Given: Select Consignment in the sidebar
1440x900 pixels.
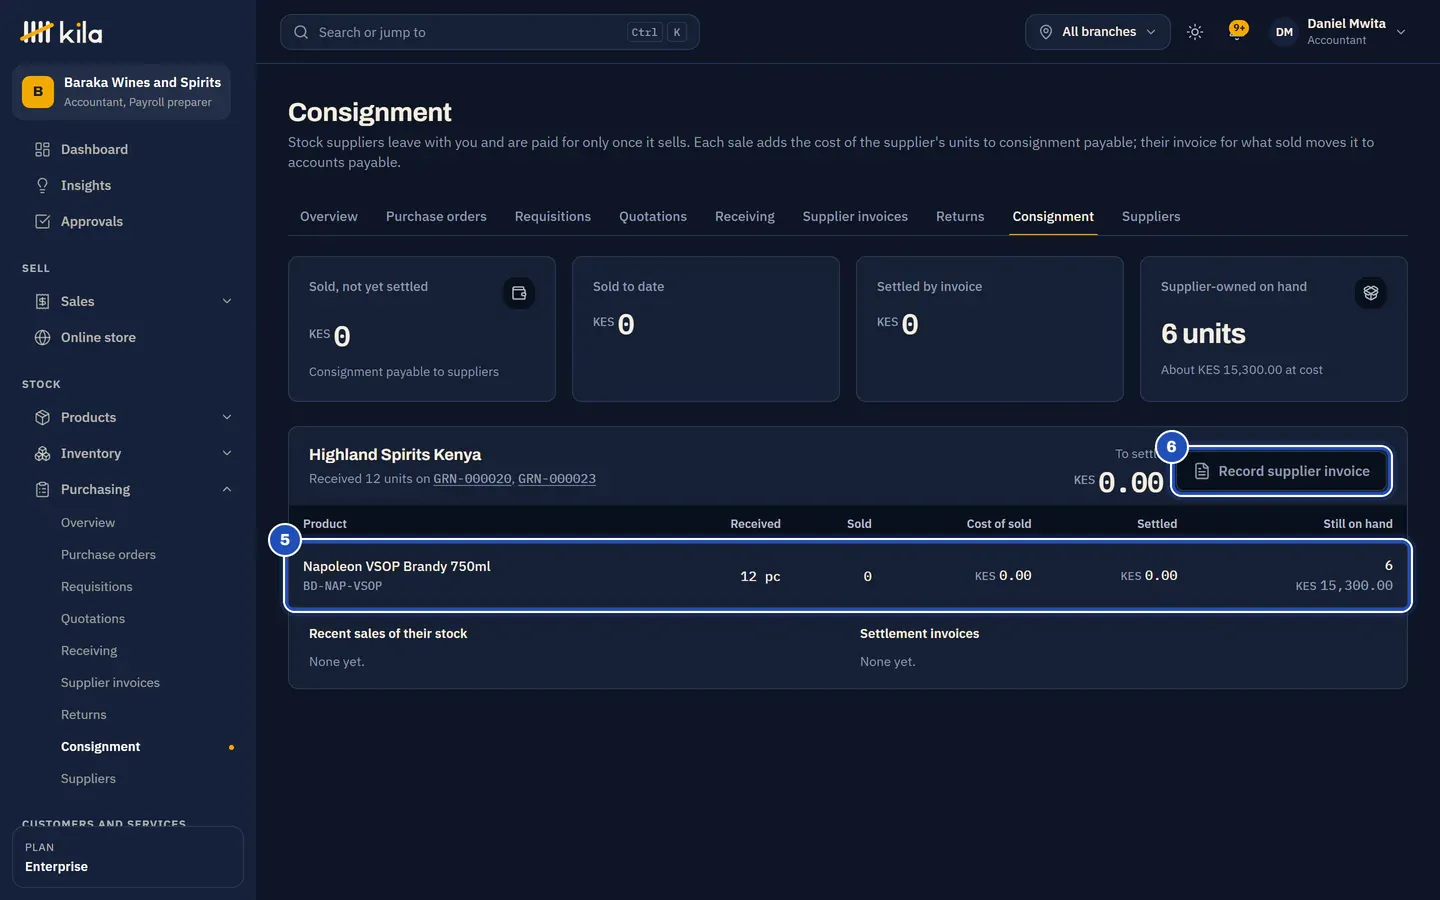Looking at the screenshot, I should click(100, 747).
